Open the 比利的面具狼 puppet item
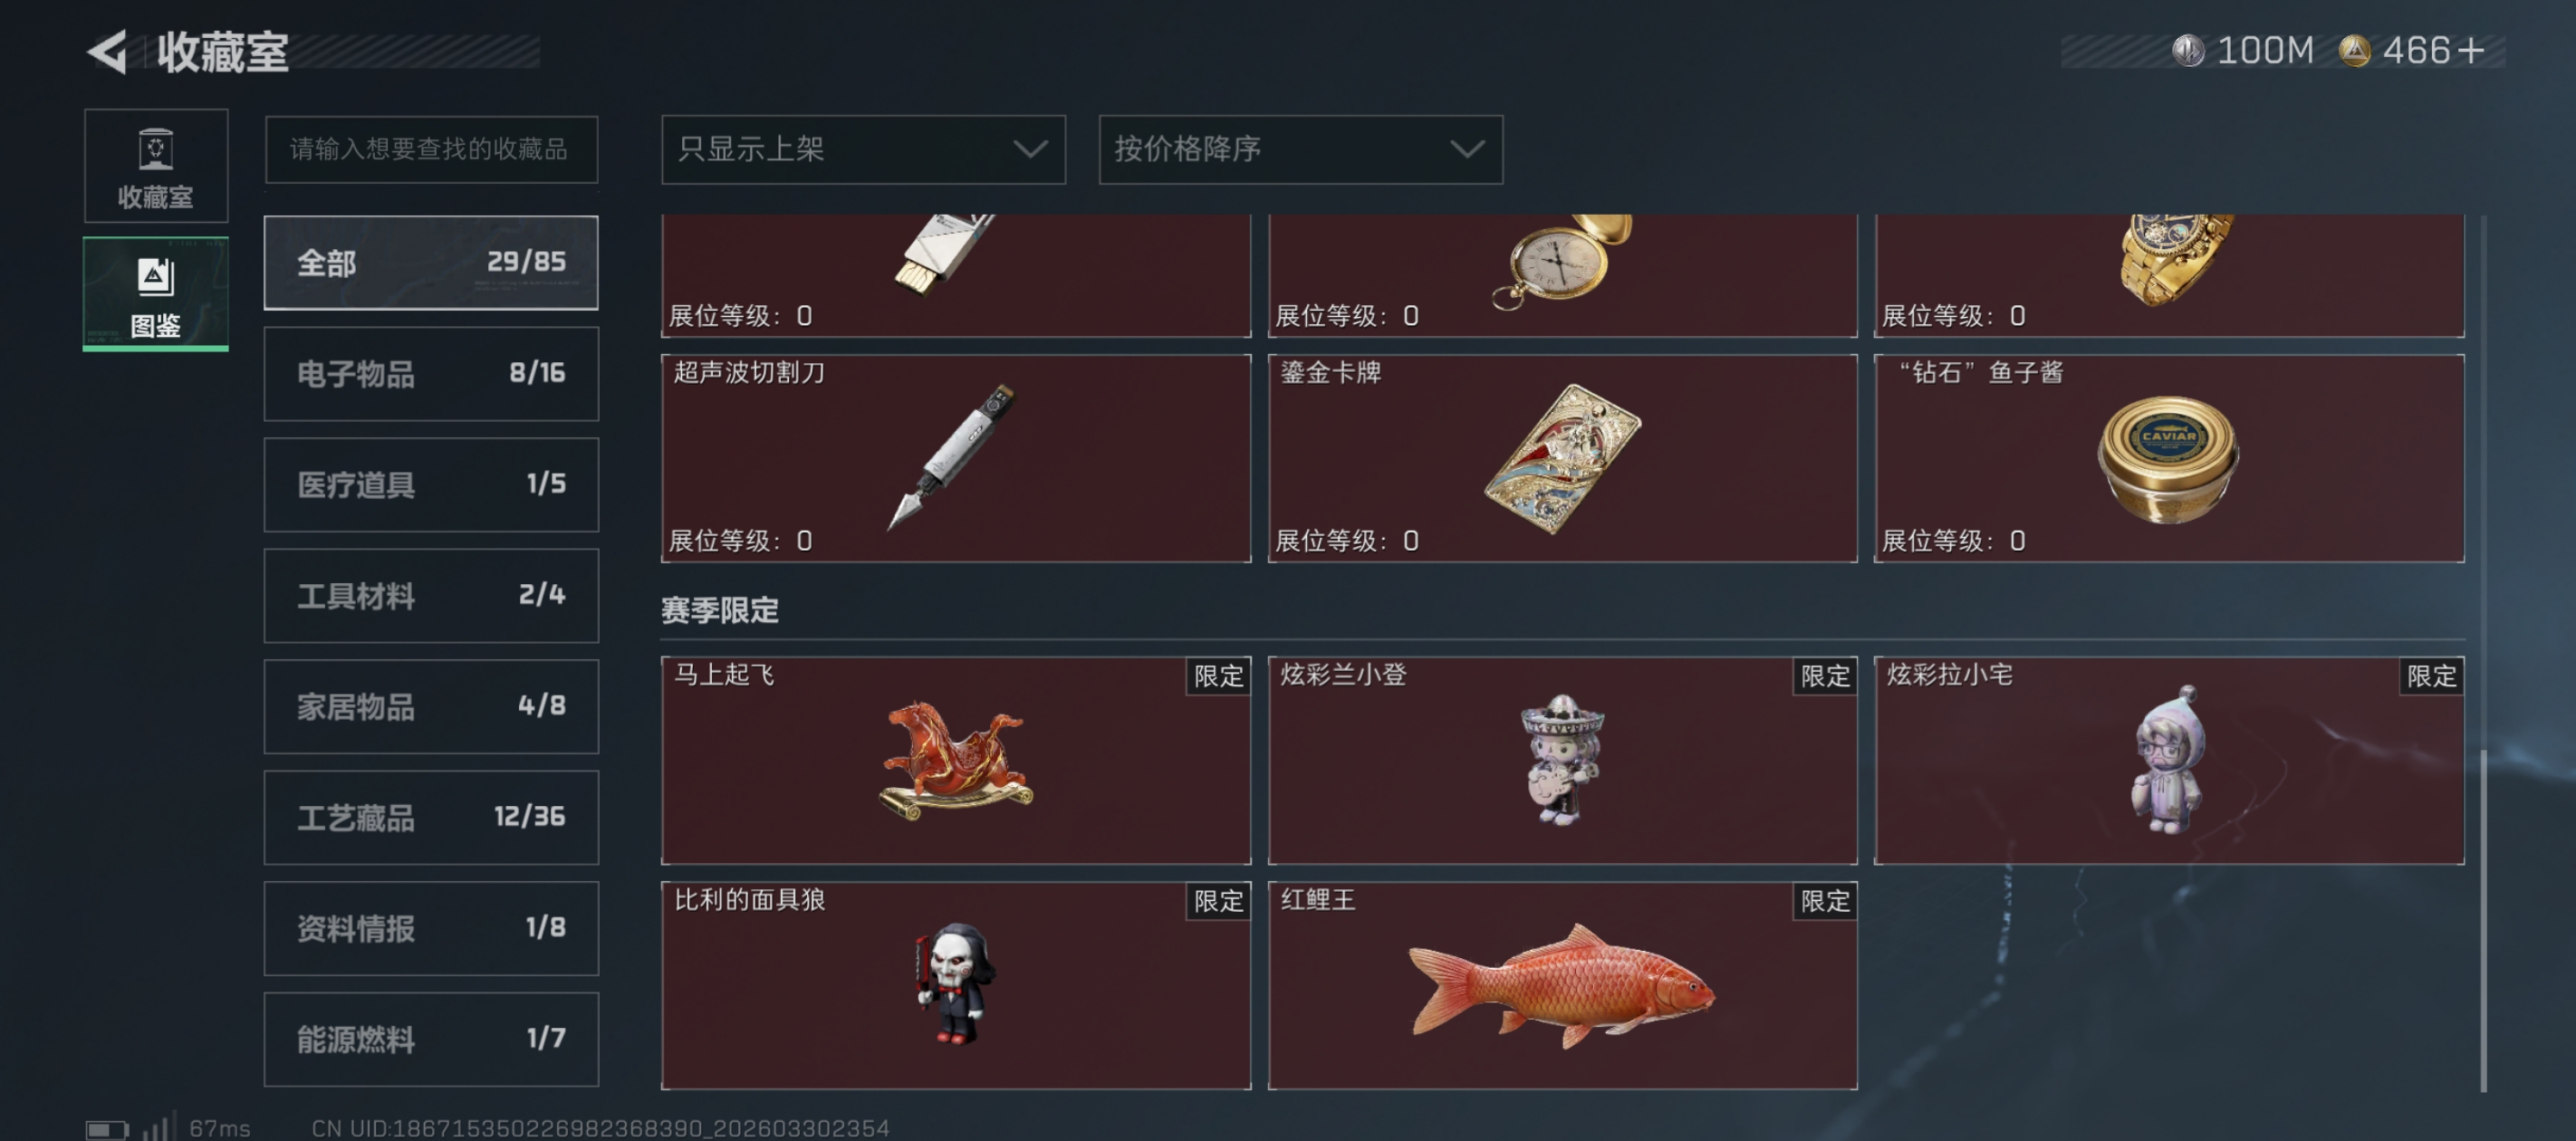 pos(956,985)
